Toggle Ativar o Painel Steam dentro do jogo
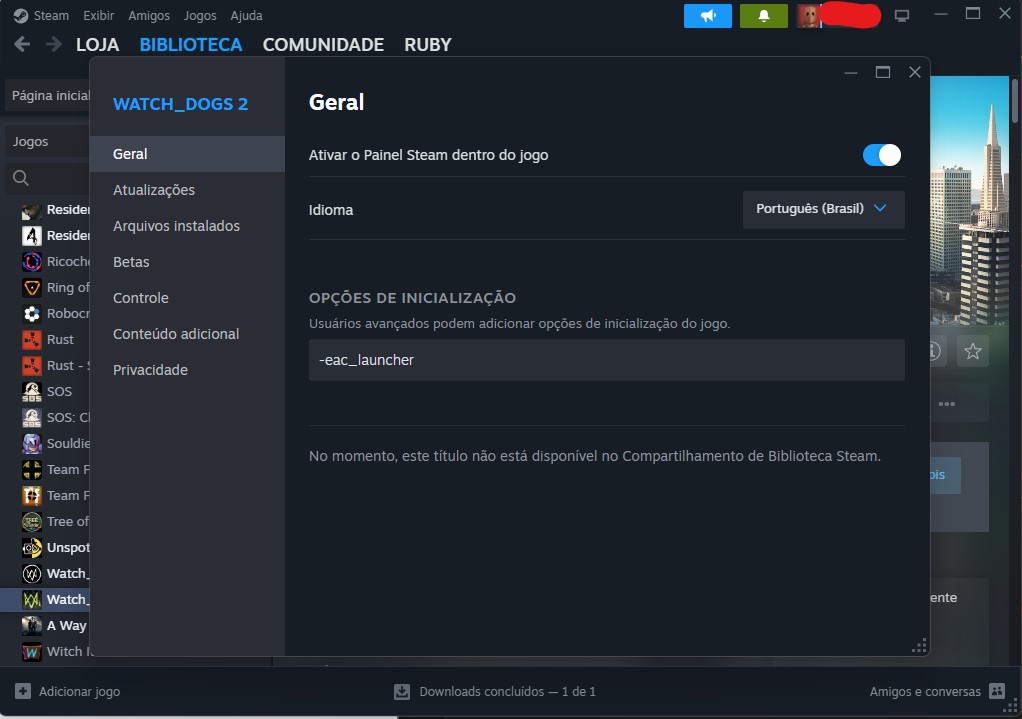The height and width of the screenshot is (719, 1022). click(x=882, y=155)
